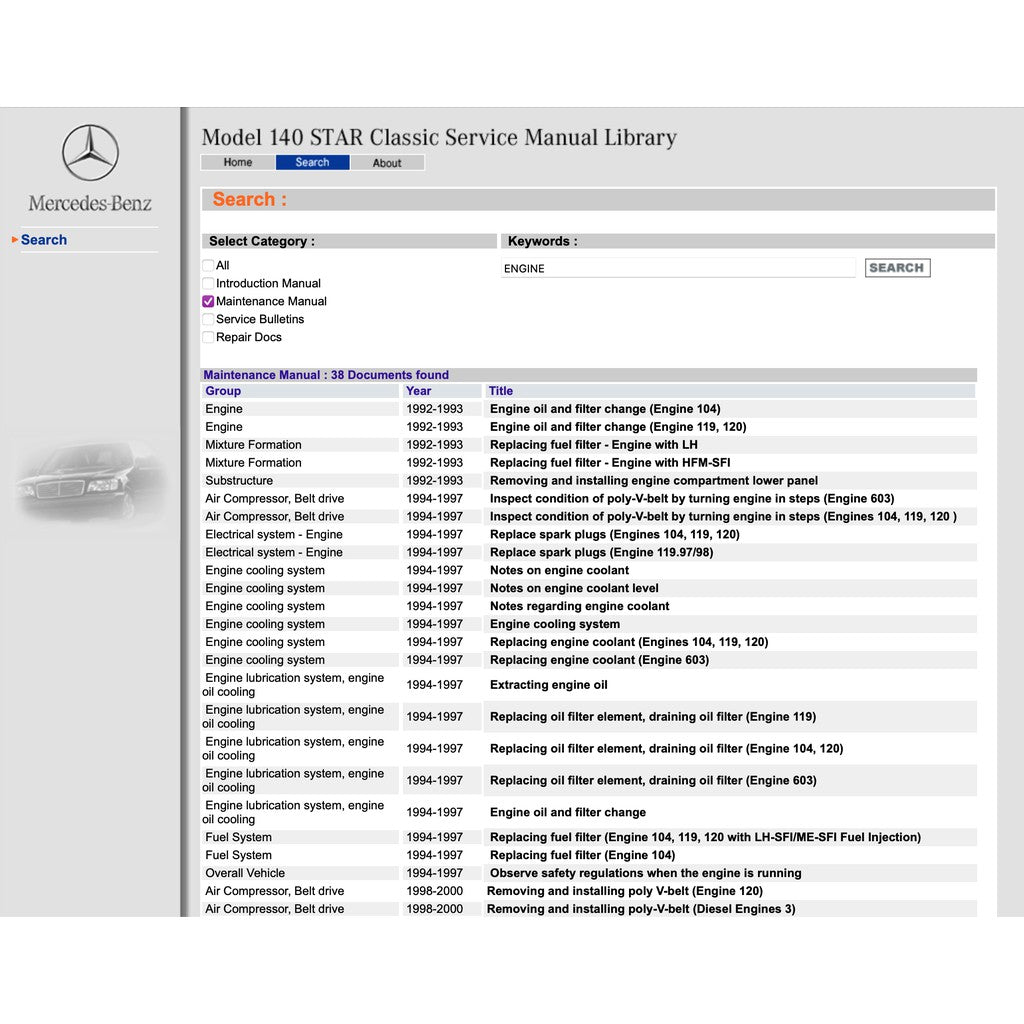Switch to the Home tab

(237, 162)
